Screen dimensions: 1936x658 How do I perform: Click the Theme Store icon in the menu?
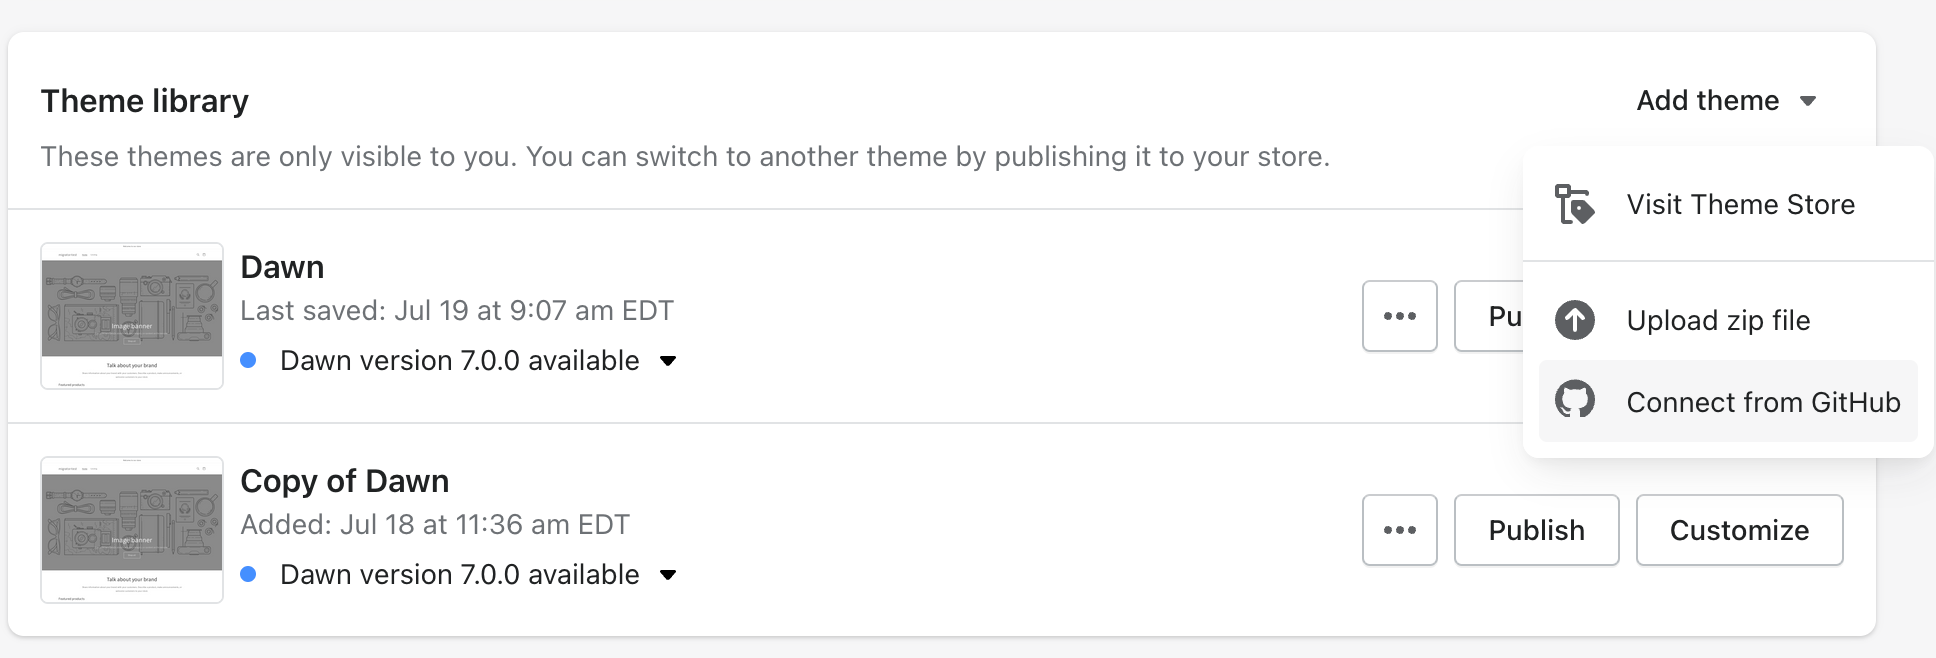[1574, 204]
